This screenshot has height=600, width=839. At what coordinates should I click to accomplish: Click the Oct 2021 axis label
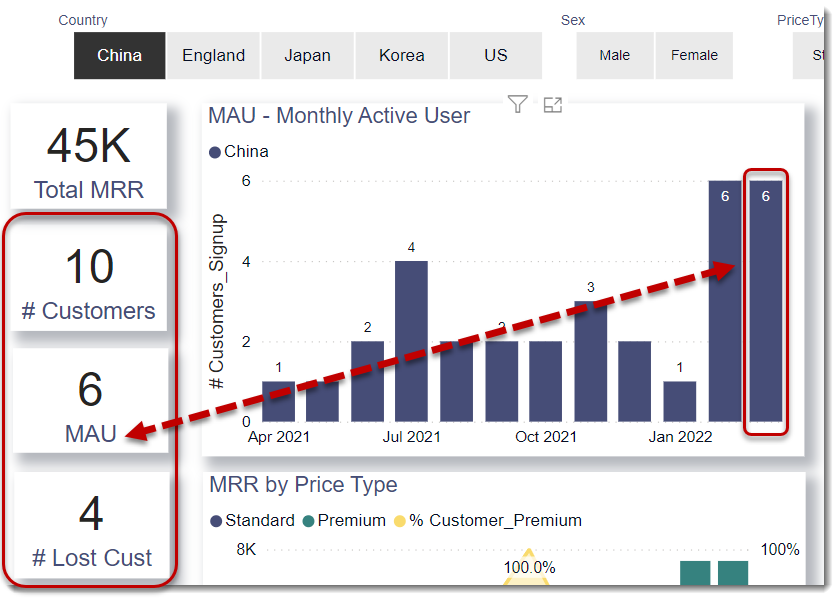click(546, 437)
